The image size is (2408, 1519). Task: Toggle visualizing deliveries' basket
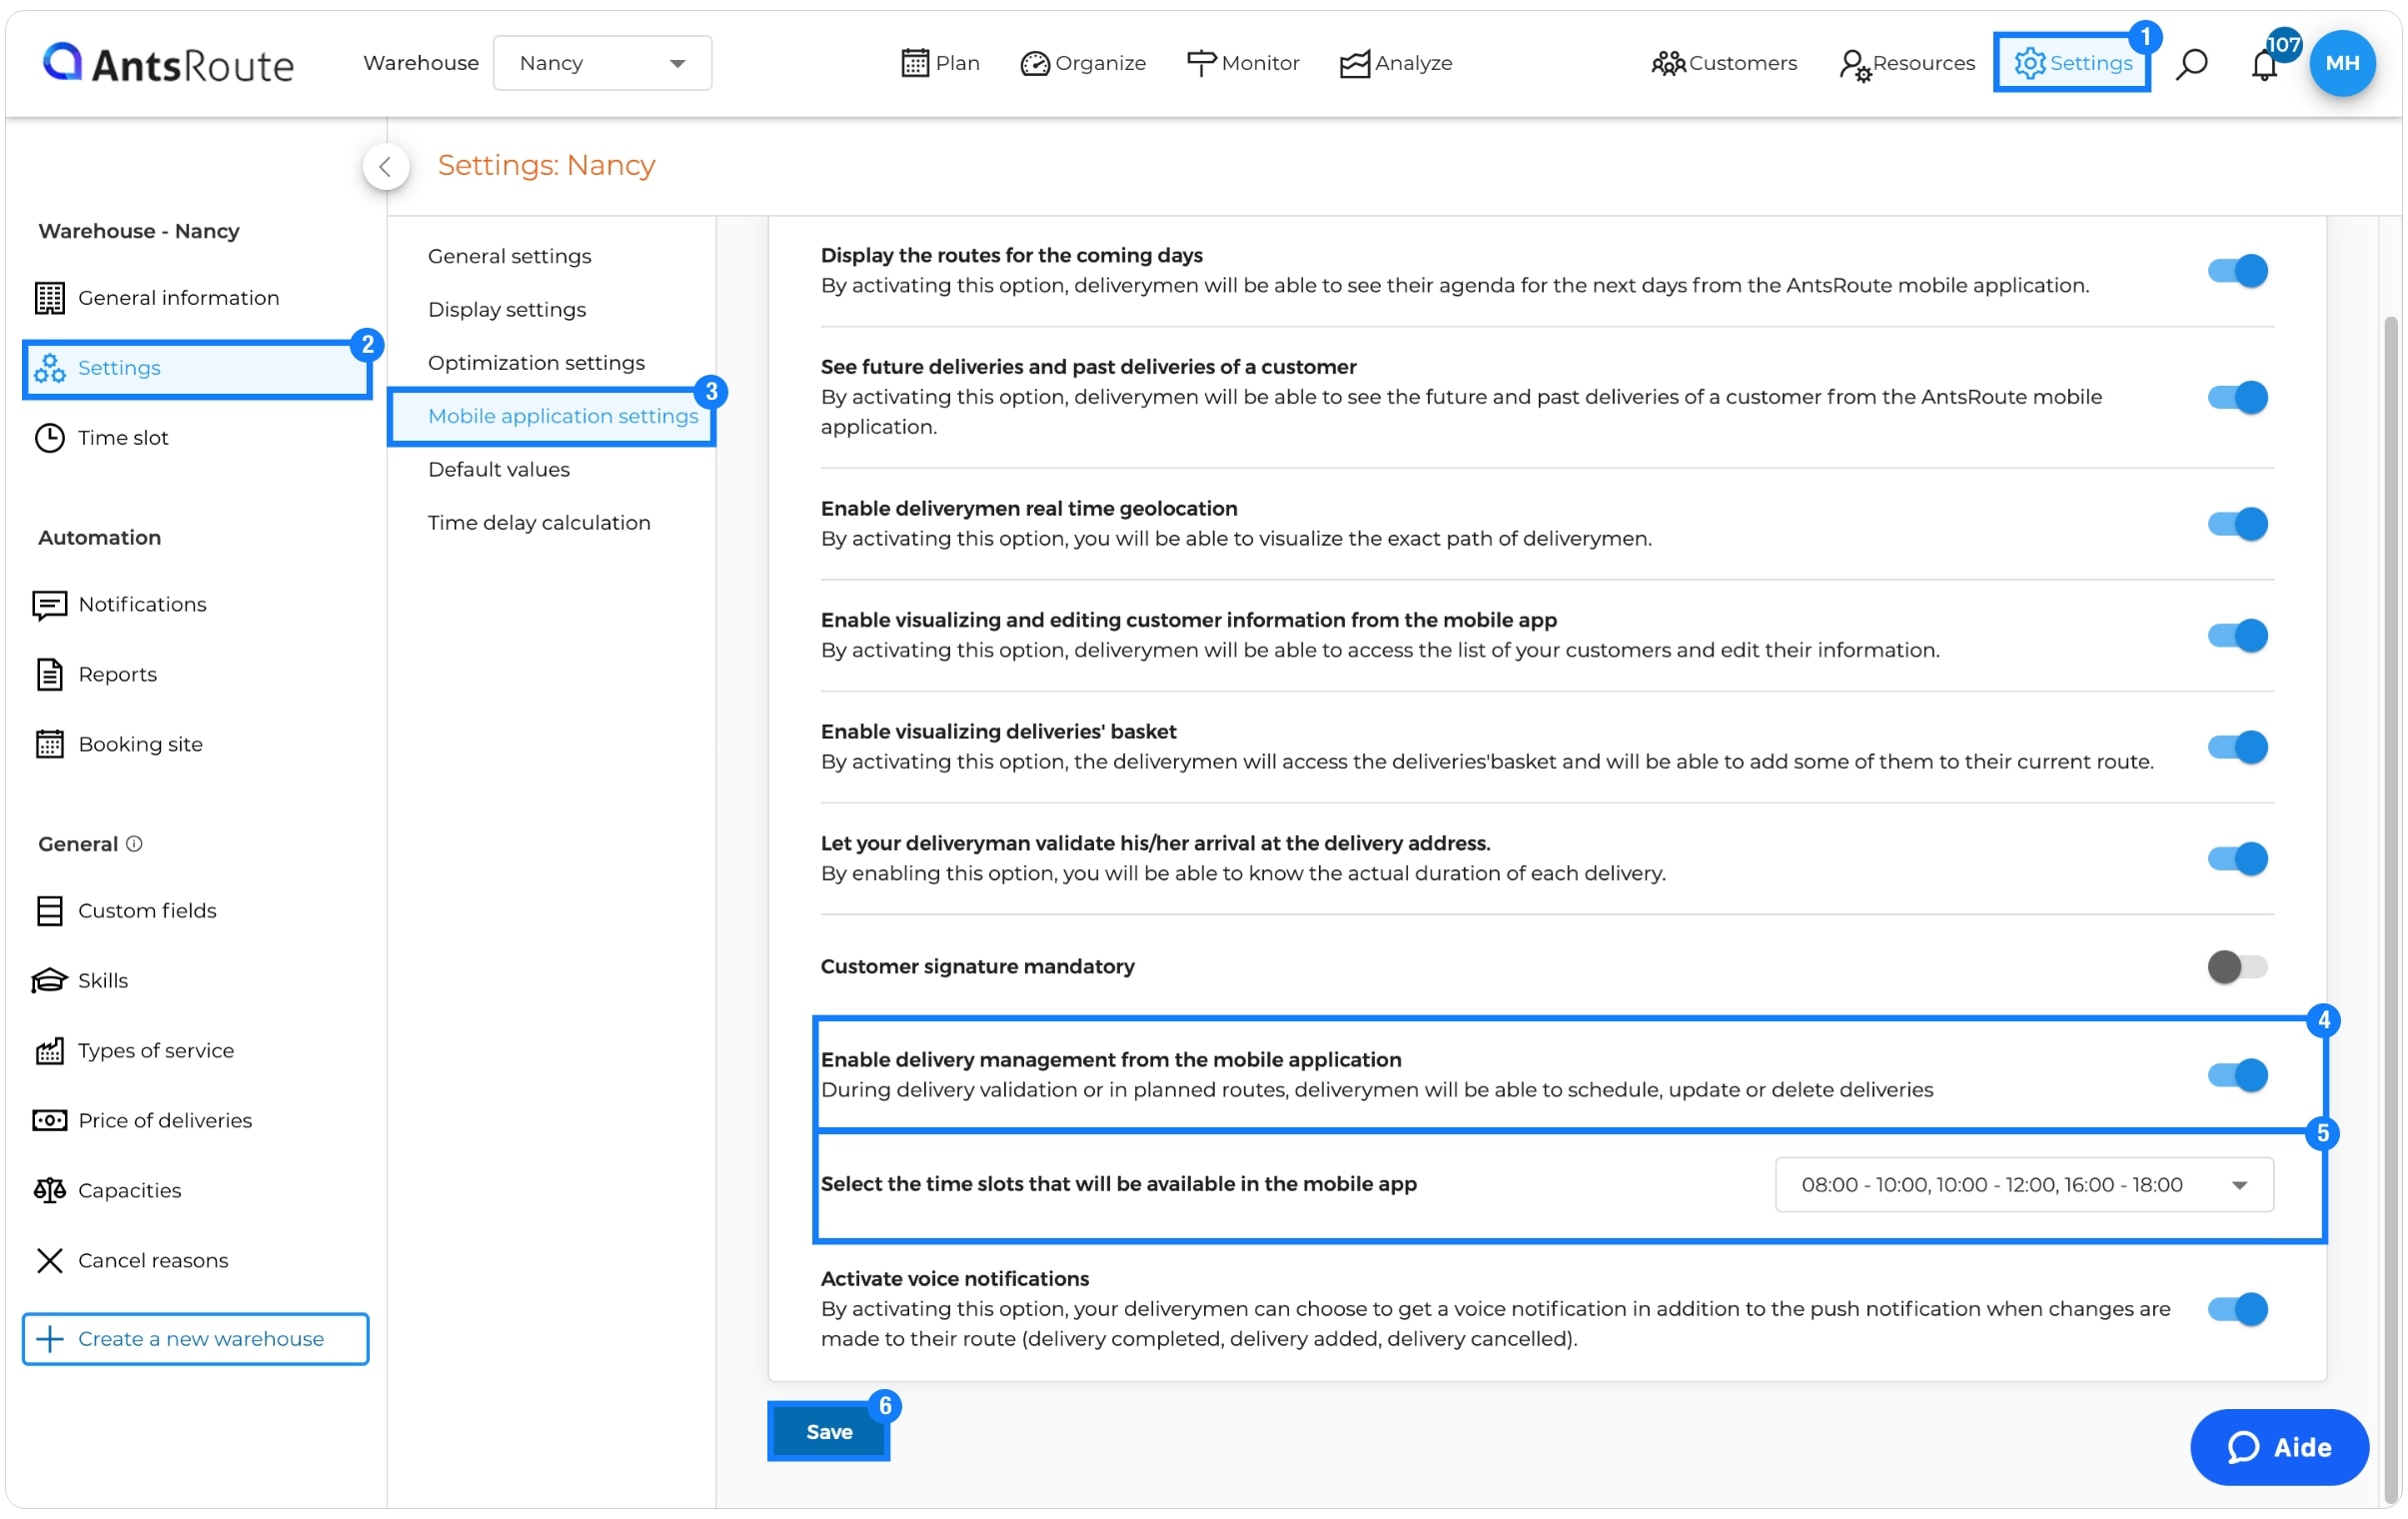2237,747
